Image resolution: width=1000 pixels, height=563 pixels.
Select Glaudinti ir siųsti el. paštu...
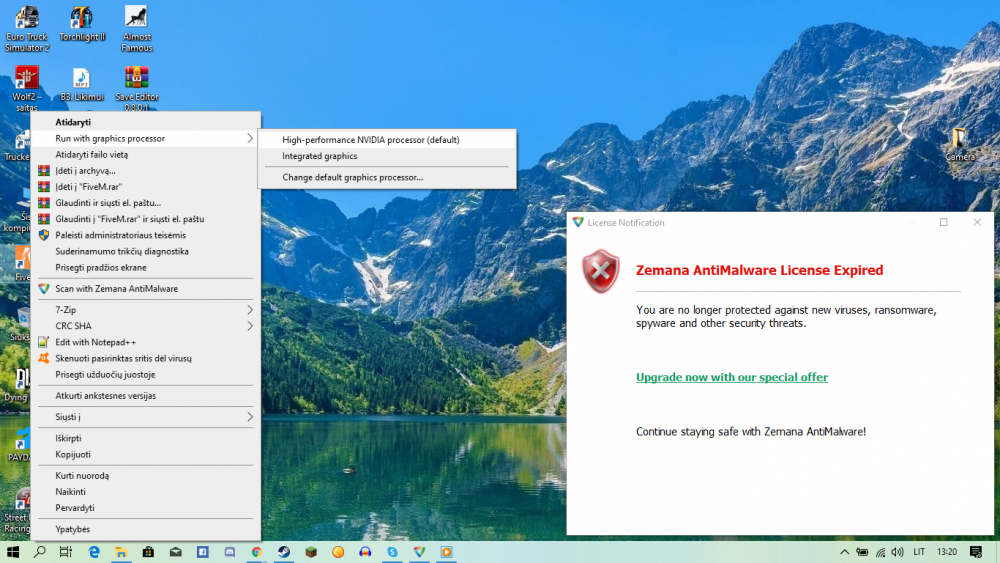coord(146,203)
